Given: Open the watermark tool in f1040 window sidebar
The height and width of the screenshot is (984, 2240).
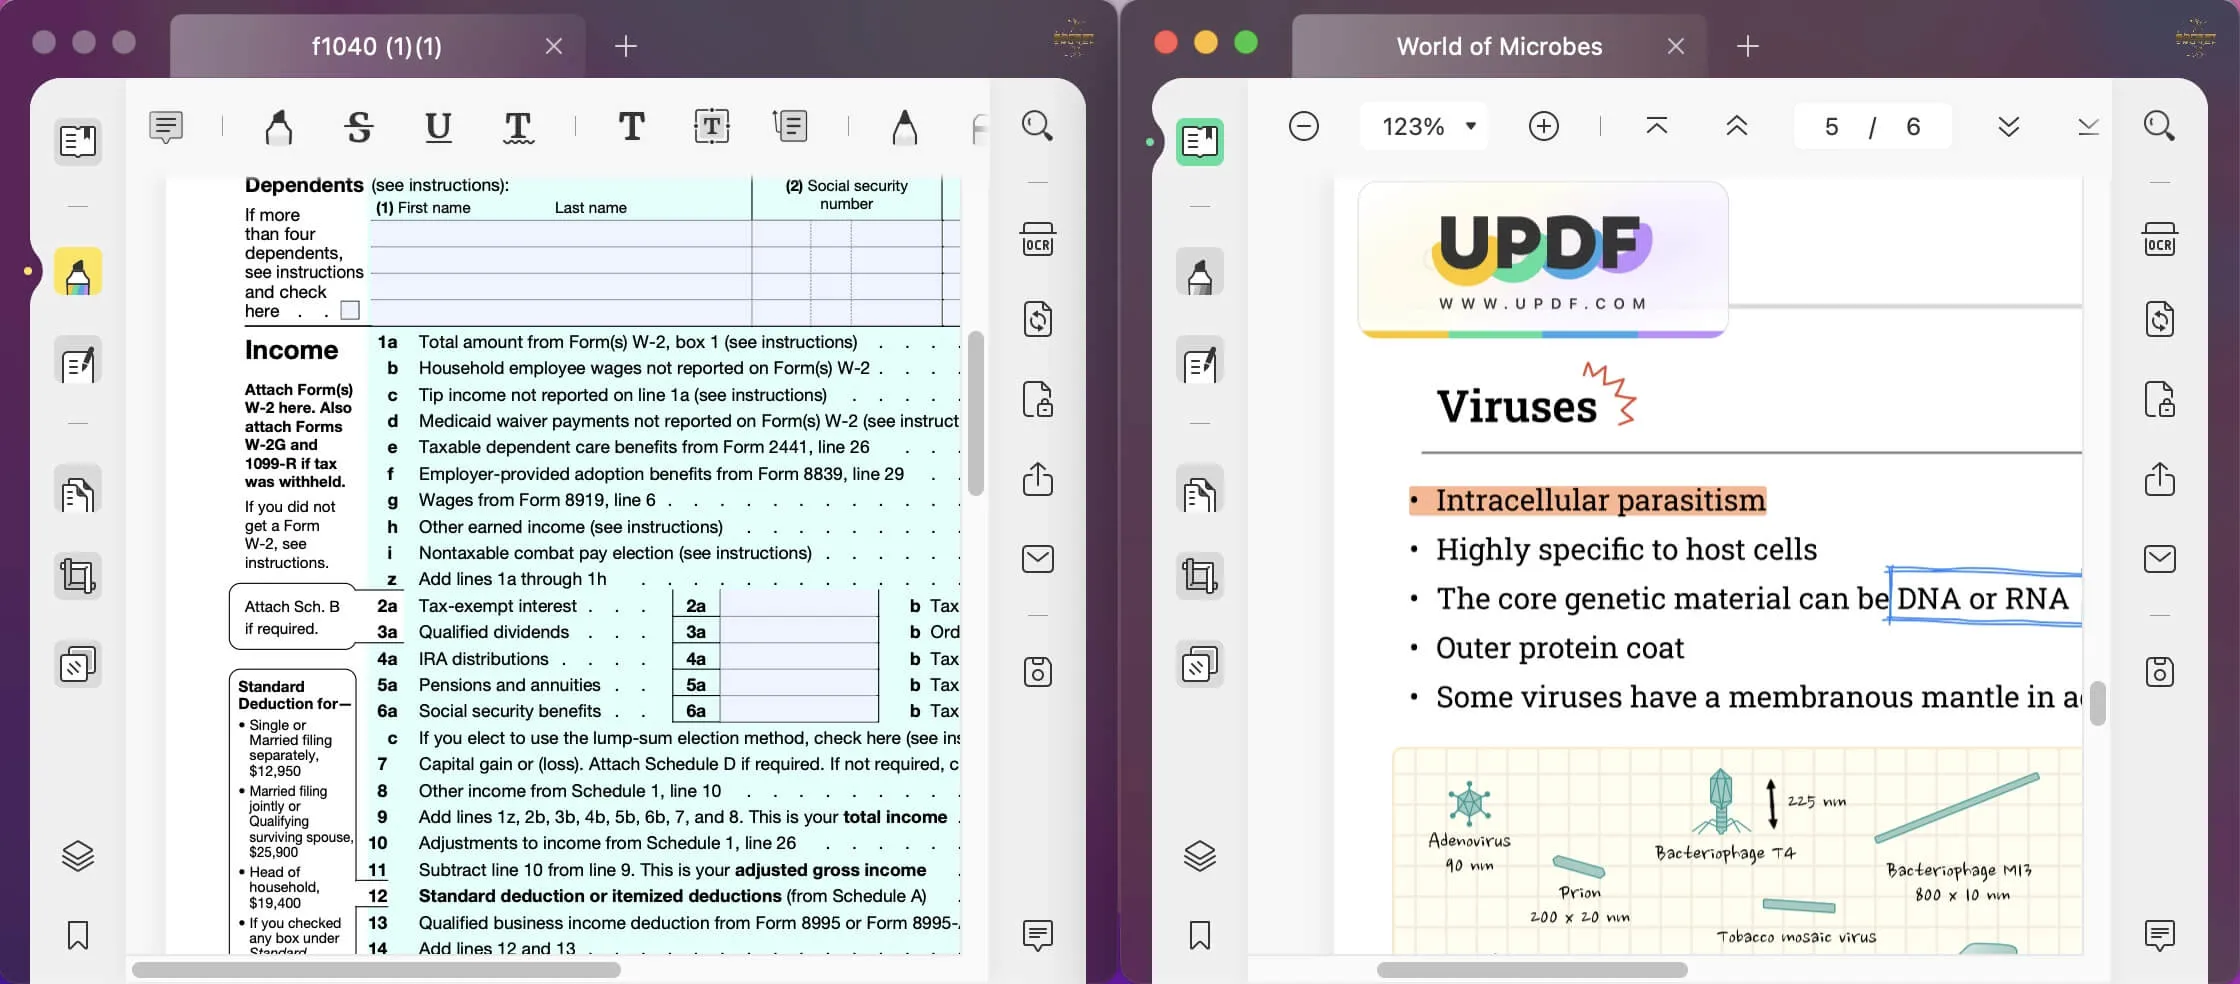Looking at the screenshot, I should pyautogui.click(x=78, y=664).
